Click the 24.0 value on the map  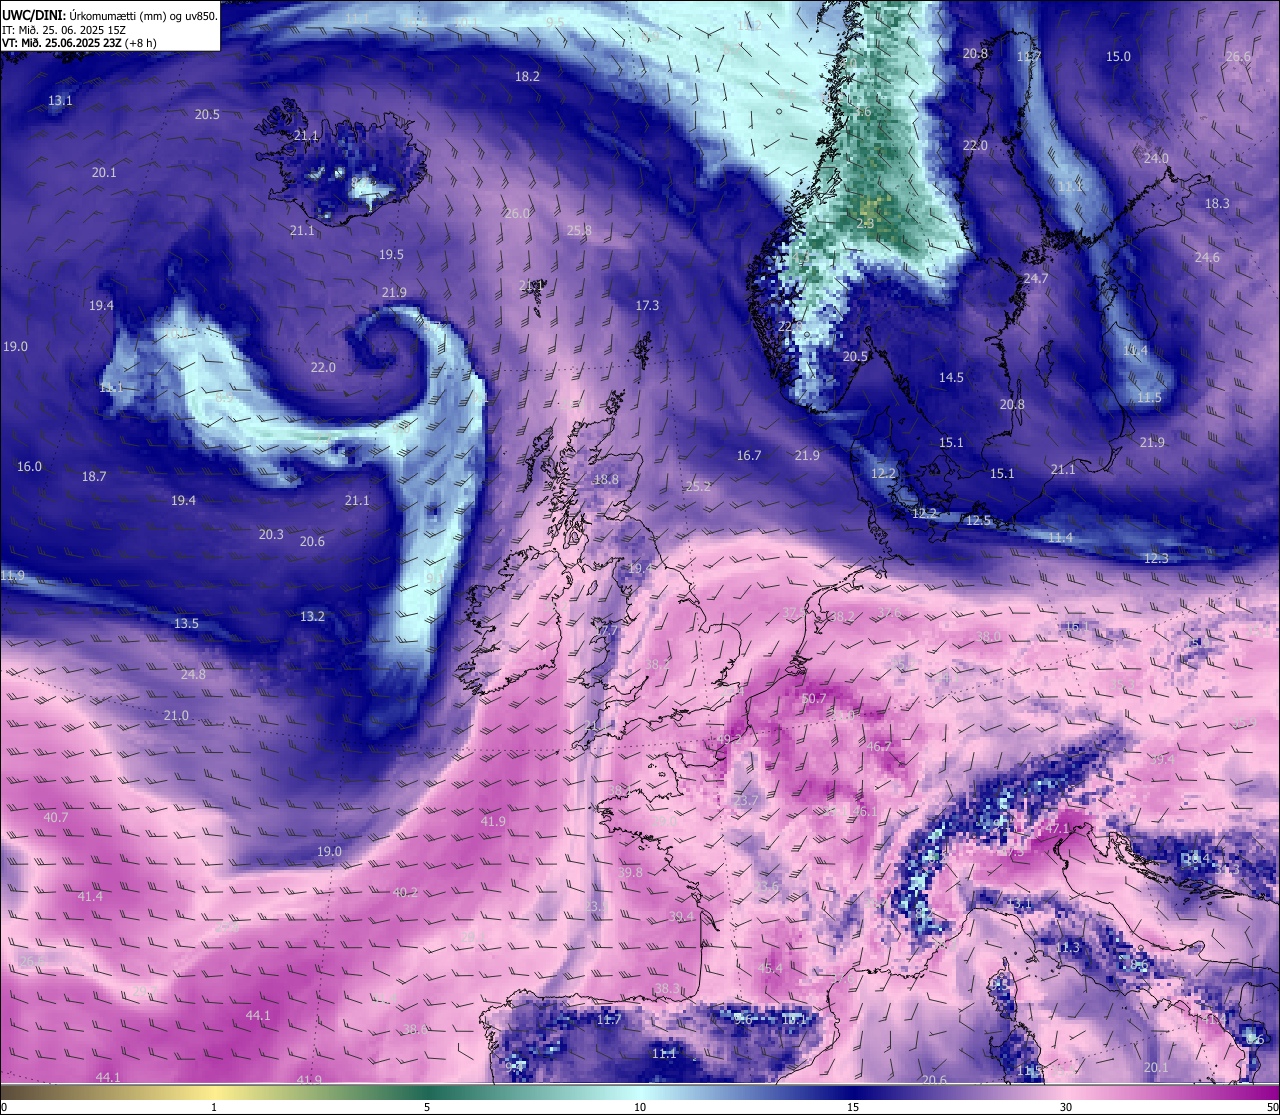click(1156, 159)
